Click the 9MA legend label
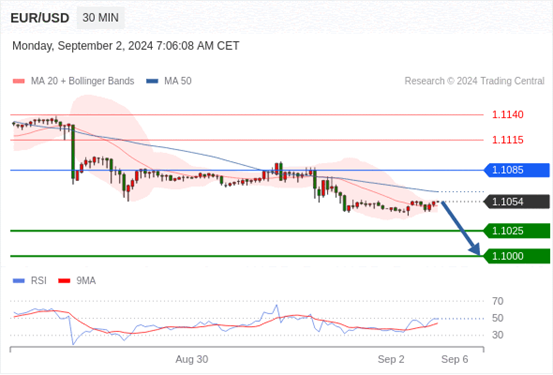Image resolution: width=553 pixels, height=375 pixels. pos(86,281)
